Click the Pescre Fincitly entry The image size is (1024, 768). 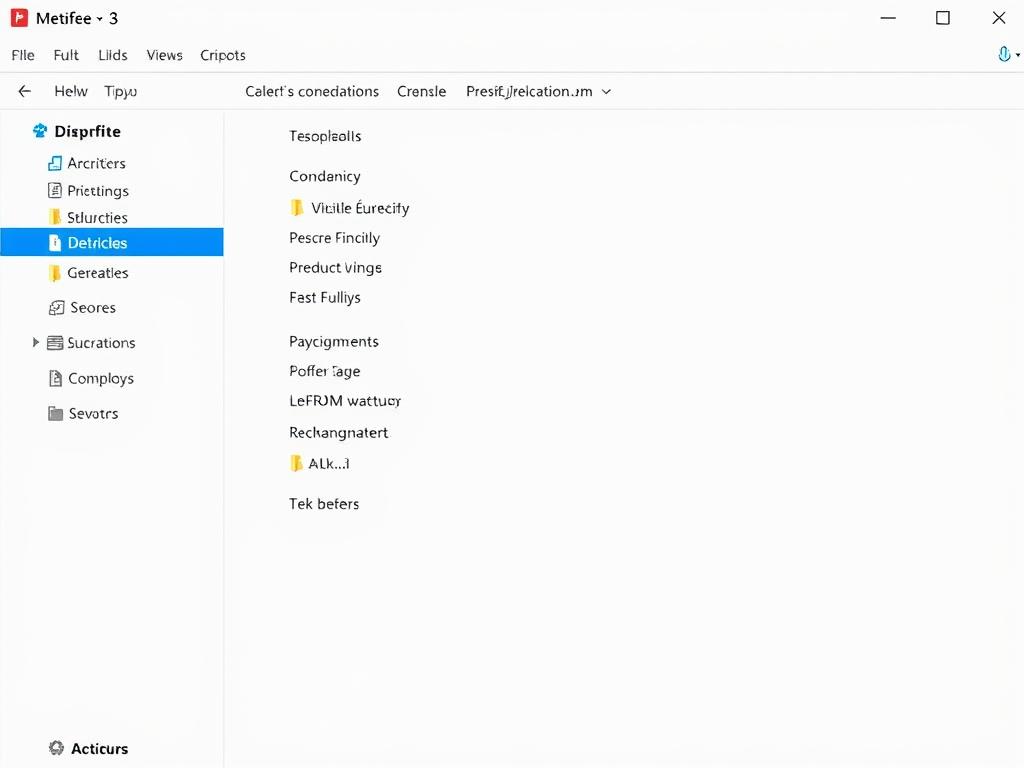click(334, 238)
